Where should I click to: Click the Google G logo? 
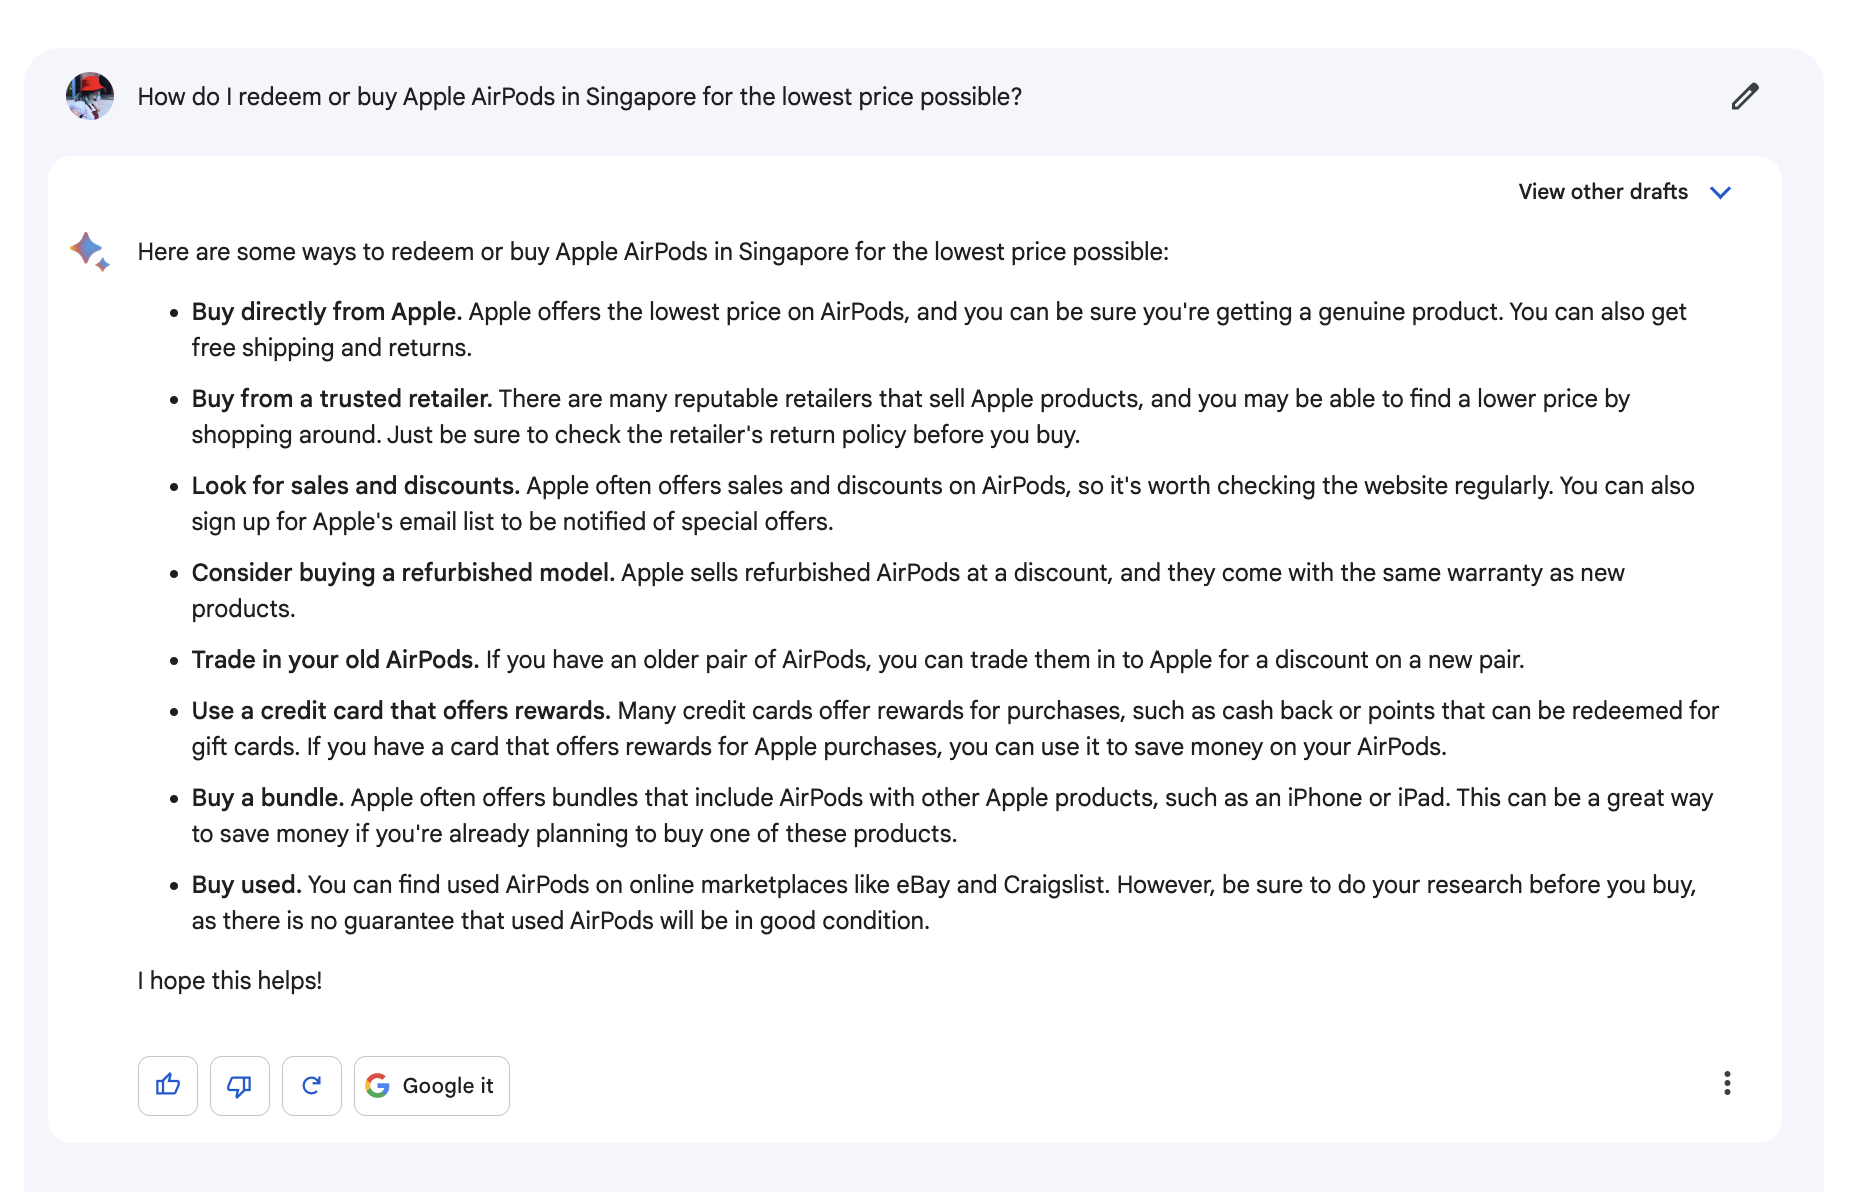coord(377,1085)
